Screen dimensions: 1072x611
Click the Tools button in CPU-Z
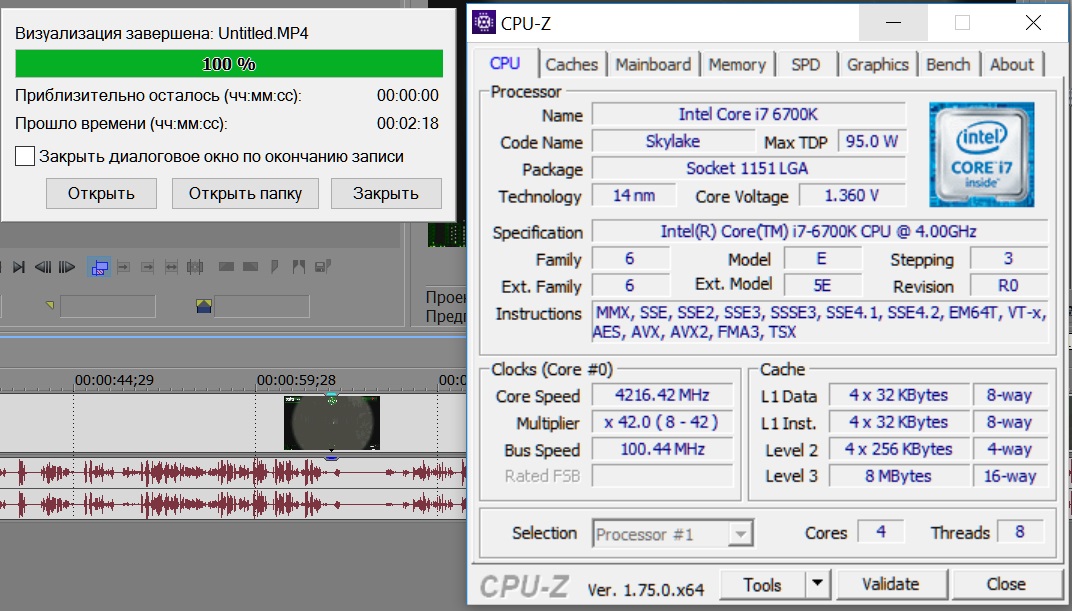[x=762, y=585]
